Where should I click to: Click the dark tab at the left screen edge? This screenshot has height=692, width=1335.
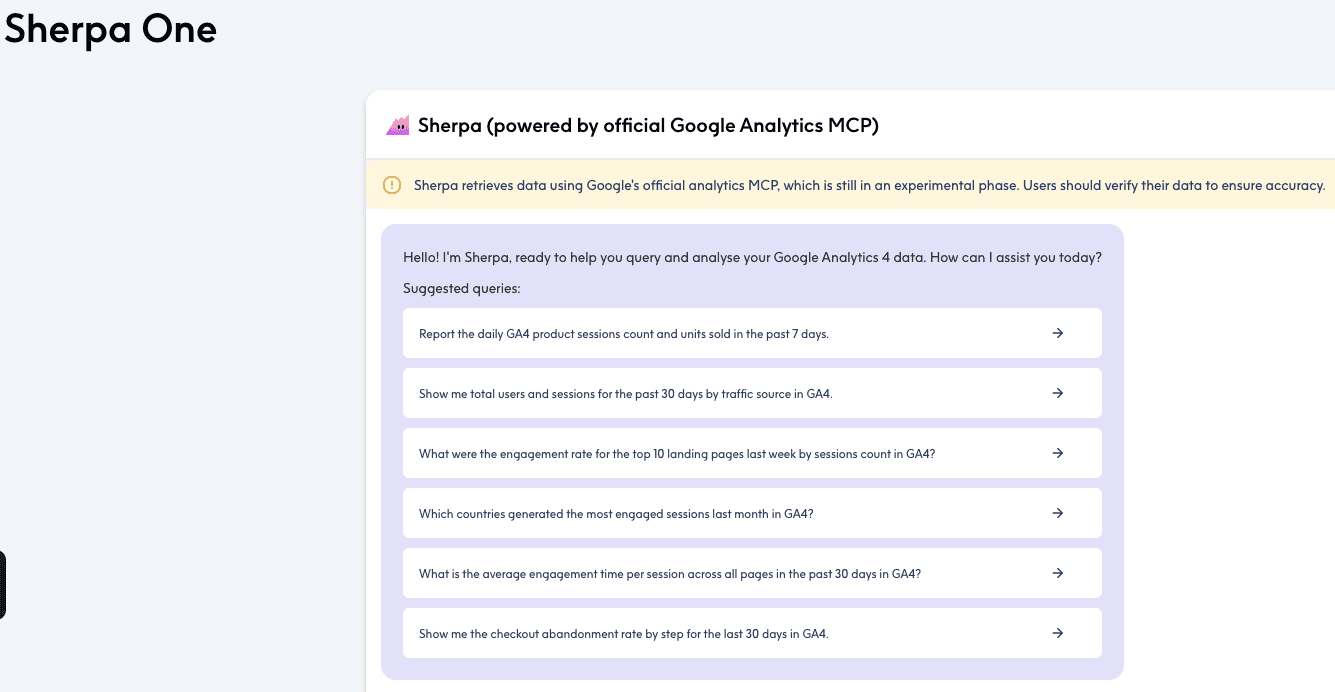pos(2,585)
